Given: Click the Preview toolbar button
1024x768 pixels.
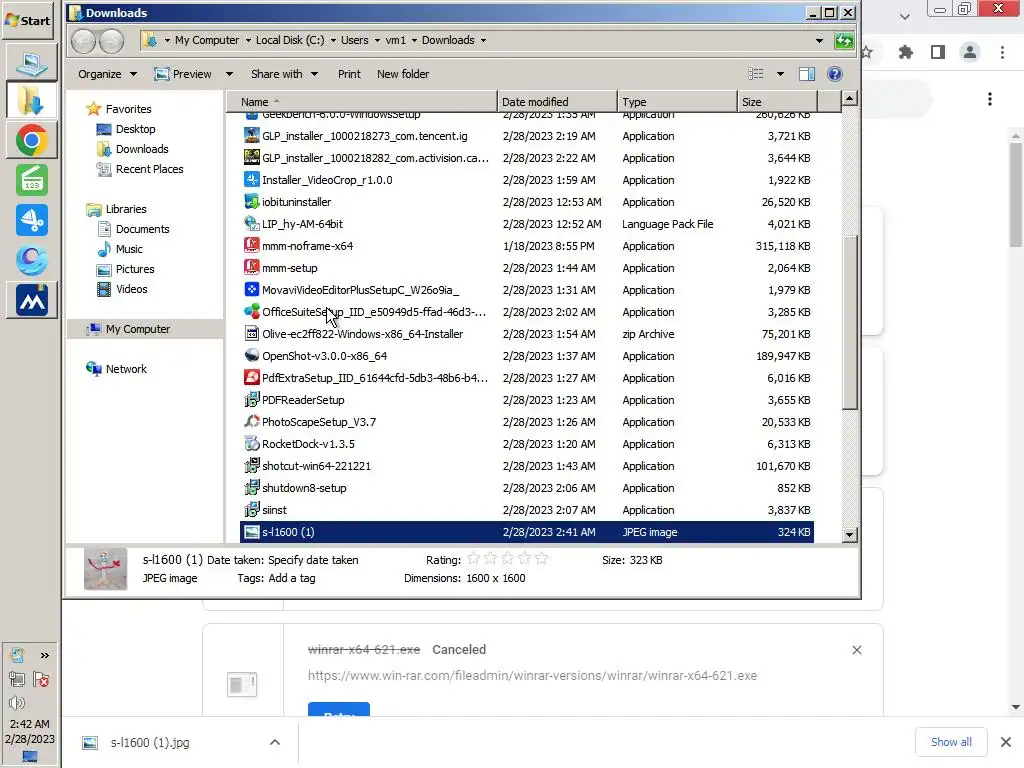Looking at the screenshot, I should [183, 74].
